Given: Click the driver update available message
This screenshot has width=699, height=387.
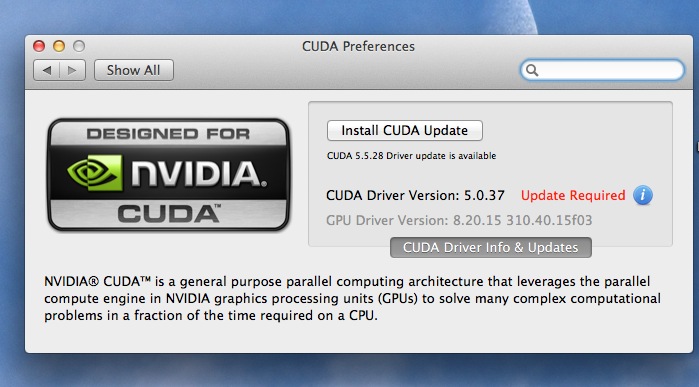Looking at the screenshot, I should [x=411, y=156].
